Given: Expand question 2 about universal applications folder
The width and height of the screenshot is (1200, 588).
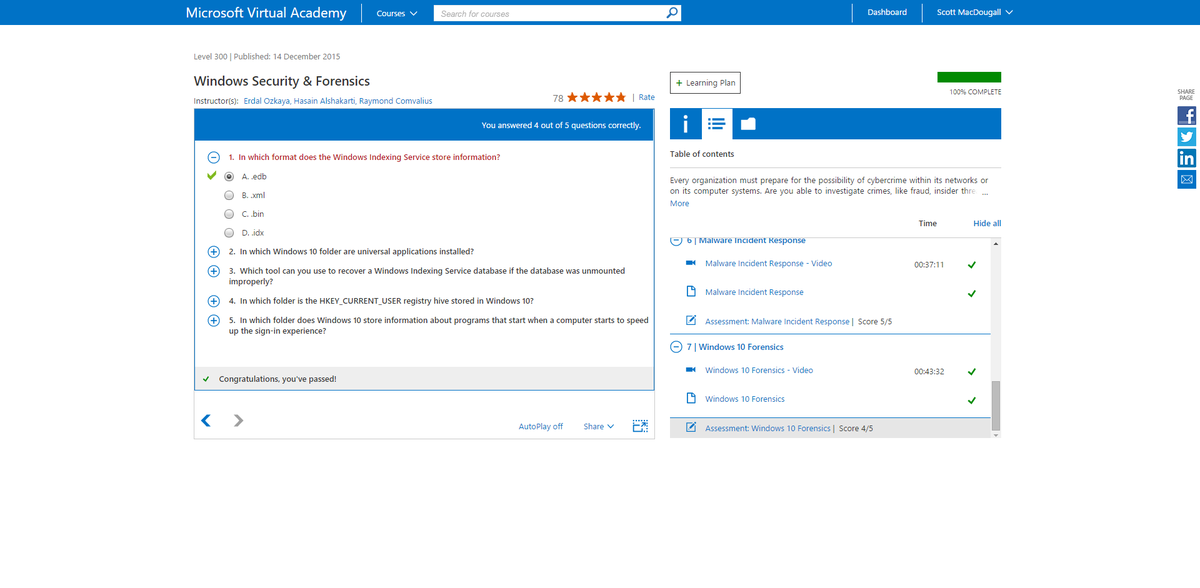Looking at the screenshot, I should tap(213, 252).
